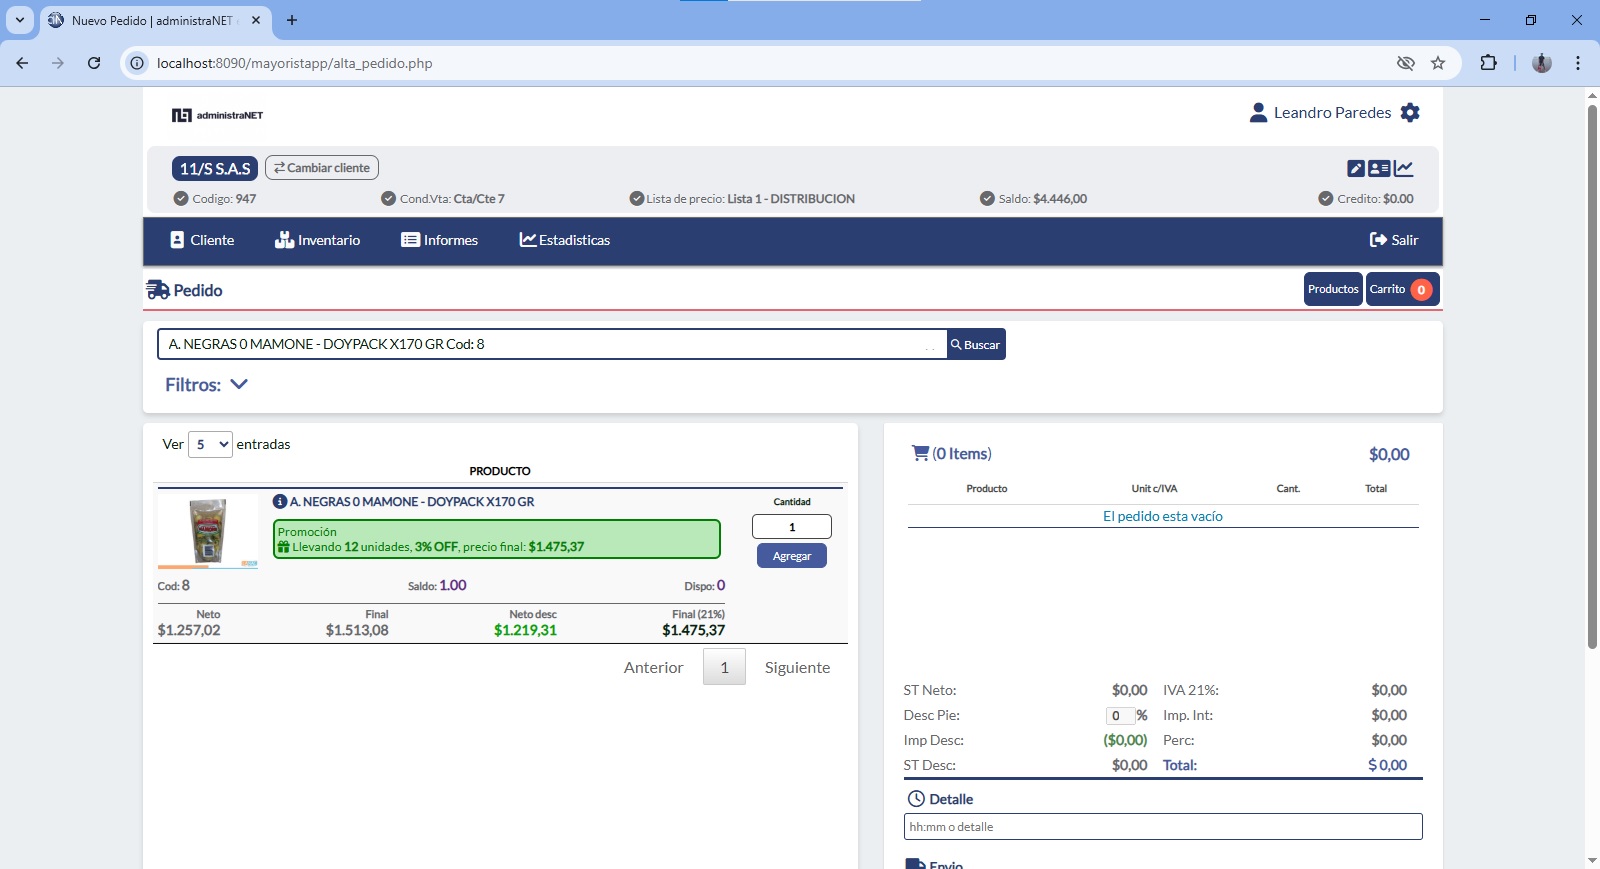The height and width of the screenshot is (869, 1600).
Task: Click the Total: $0,00 amount
Action: pos(1387,765)
